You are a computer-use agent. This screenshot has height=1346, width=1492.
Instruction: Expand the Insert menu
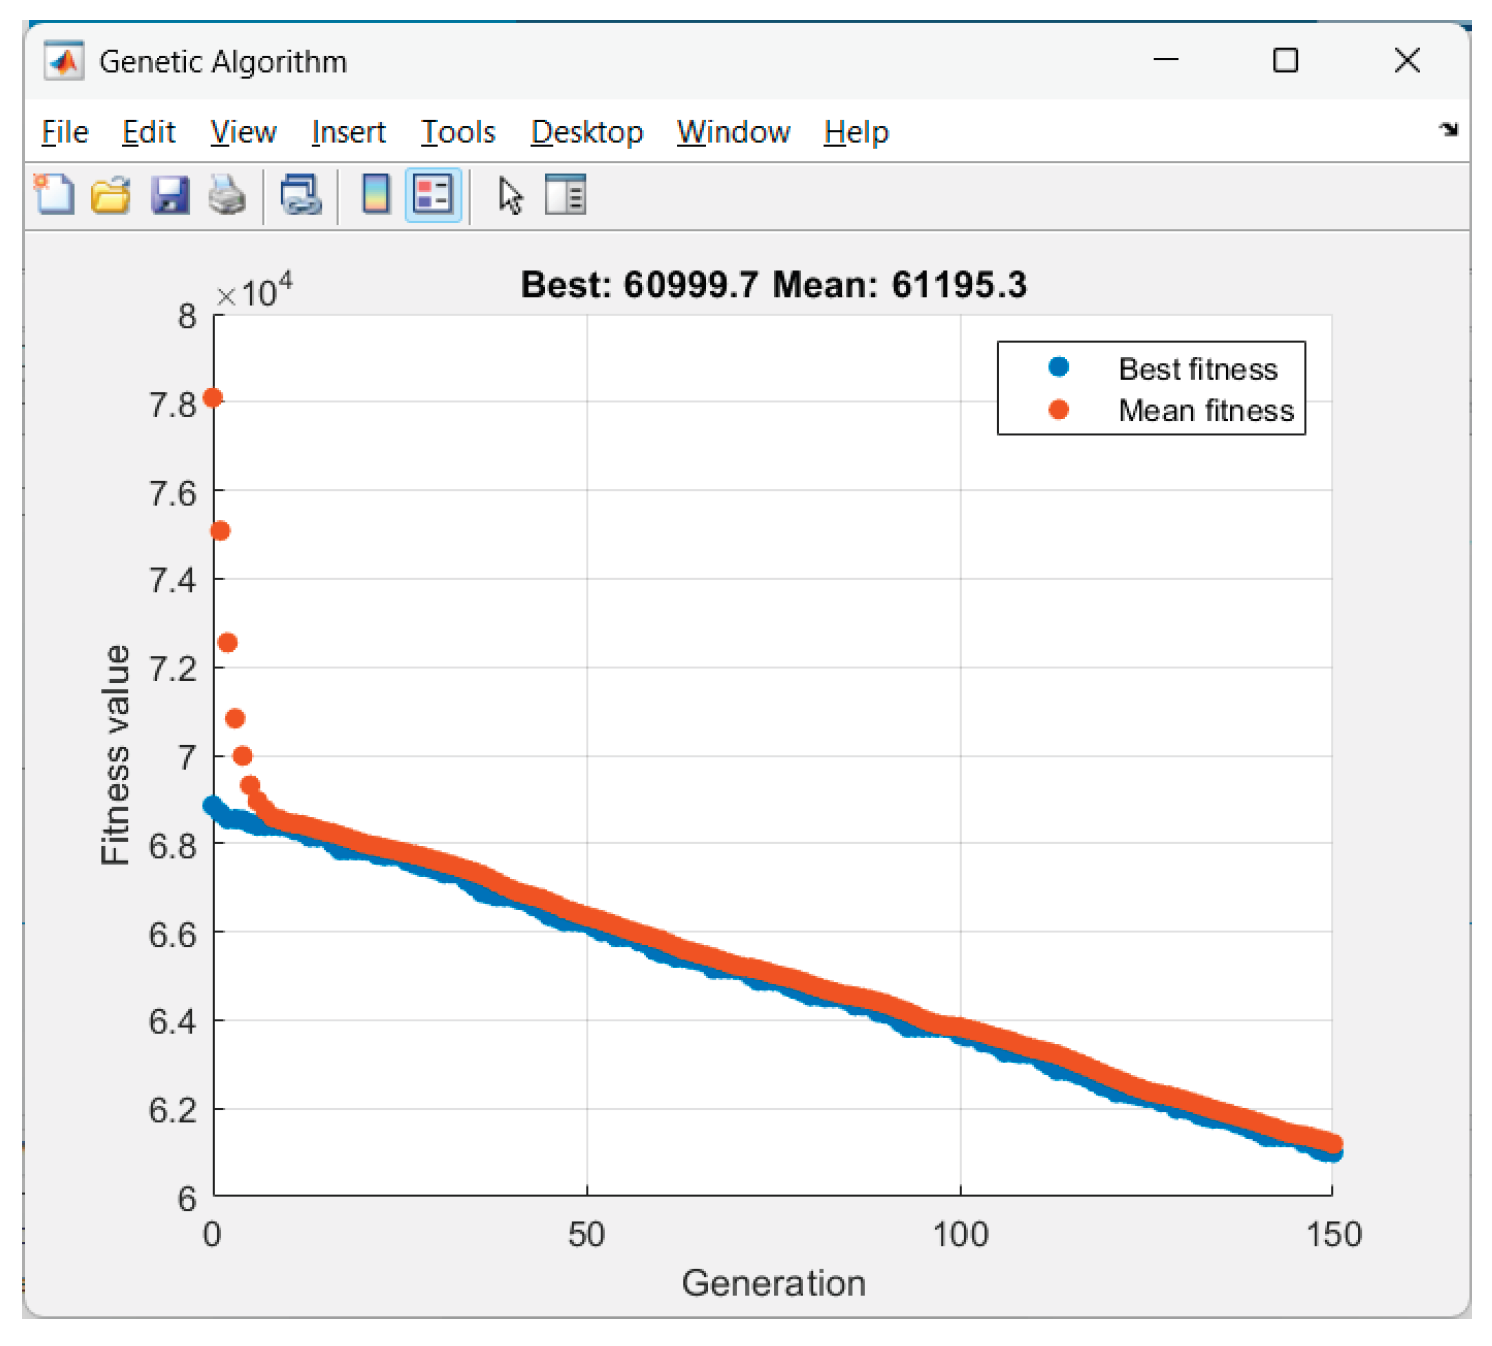tap(348, 132)
